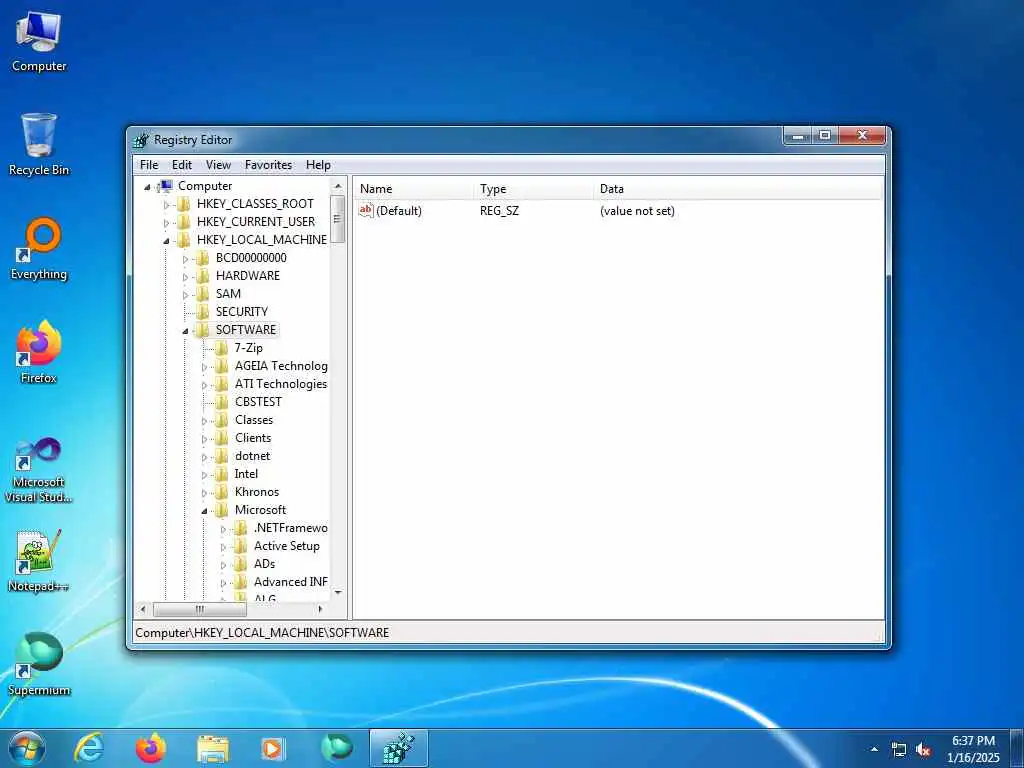Select the Recycle Bin desktop icon

pos(39,144)
